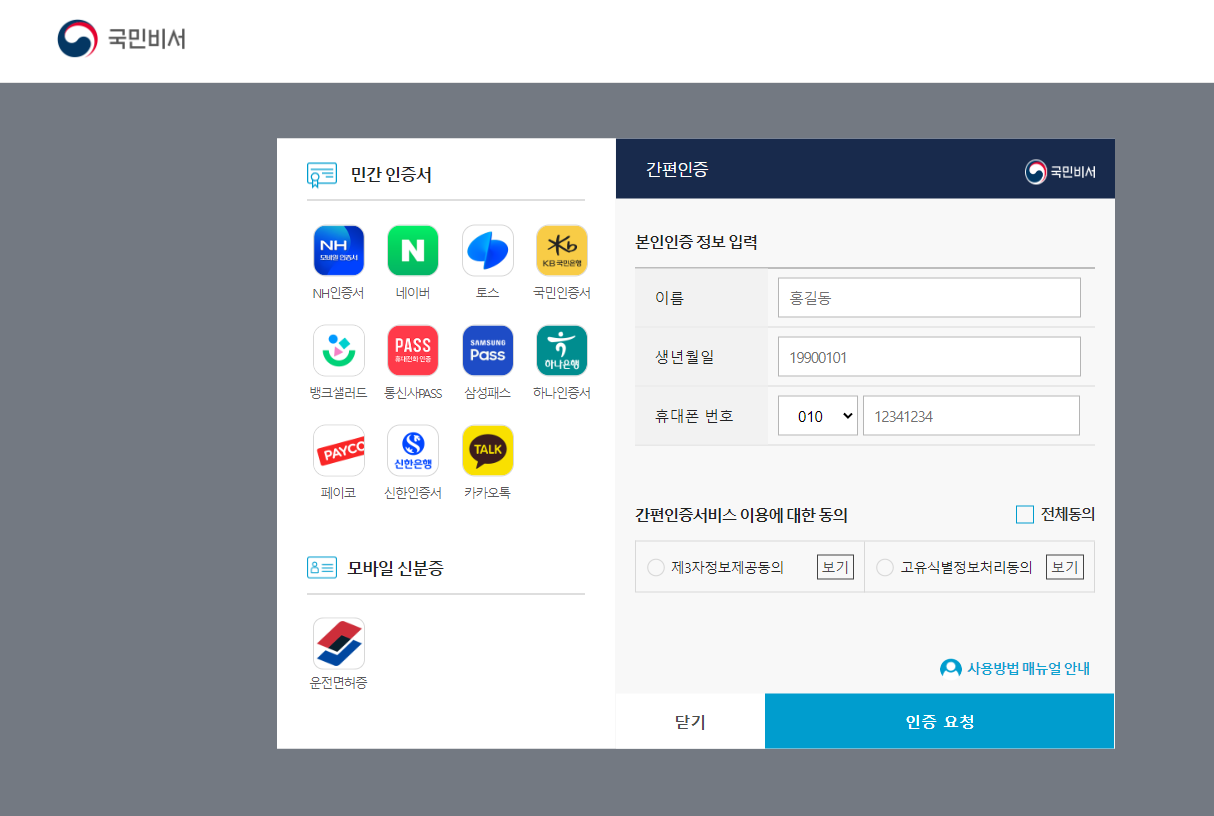Viewport: 1214px width, 816px height.
Task: Select the 고유식별정보처리동의 radio button
Action: (885, 567)
